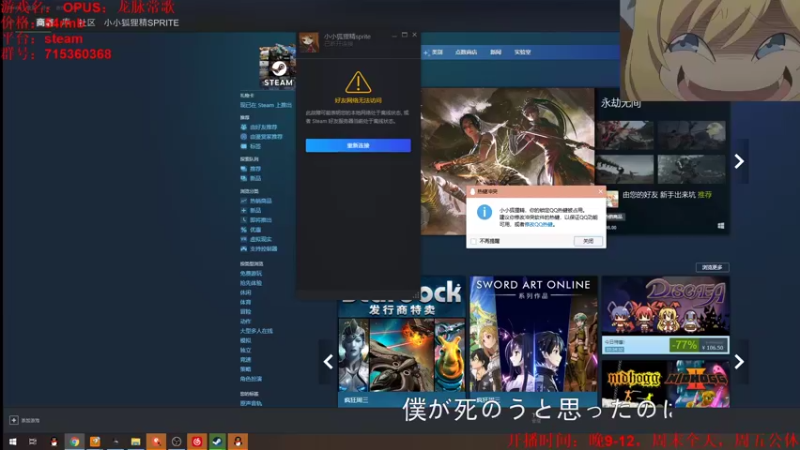The image size is (800, 450).
Task: Open OBS Studio icon on taskbar
Action: 177,441
